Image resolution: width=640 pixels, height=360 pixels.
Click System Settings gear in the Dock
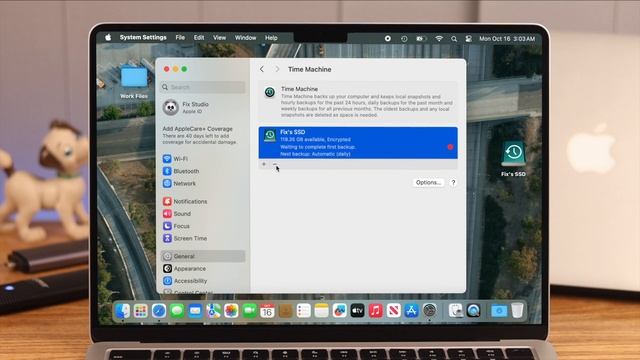tap(429, 311)
